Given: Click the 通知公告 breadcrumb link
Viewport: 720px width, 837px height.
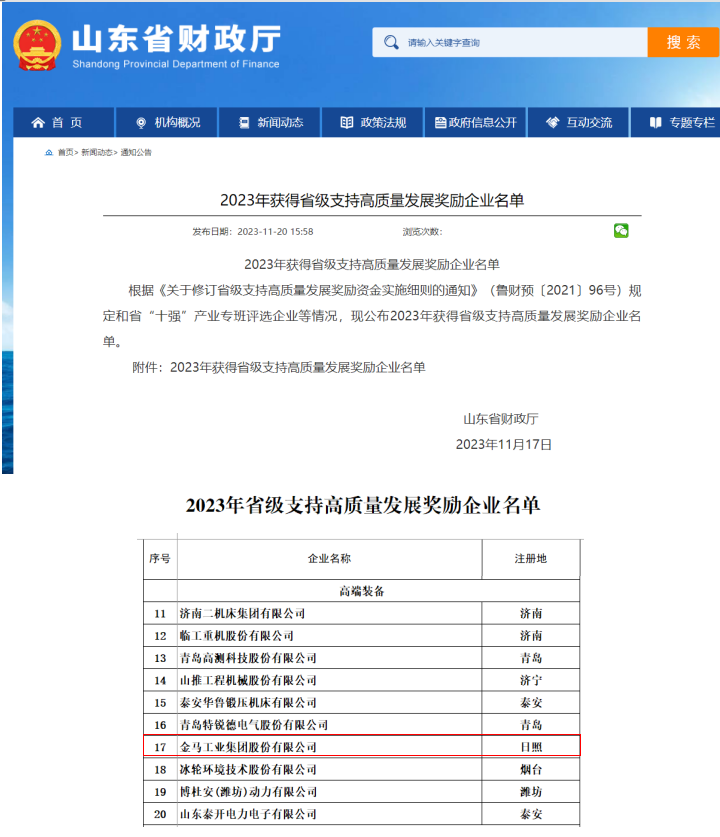Looking at the screenshot, I should (x=136, y=153).
